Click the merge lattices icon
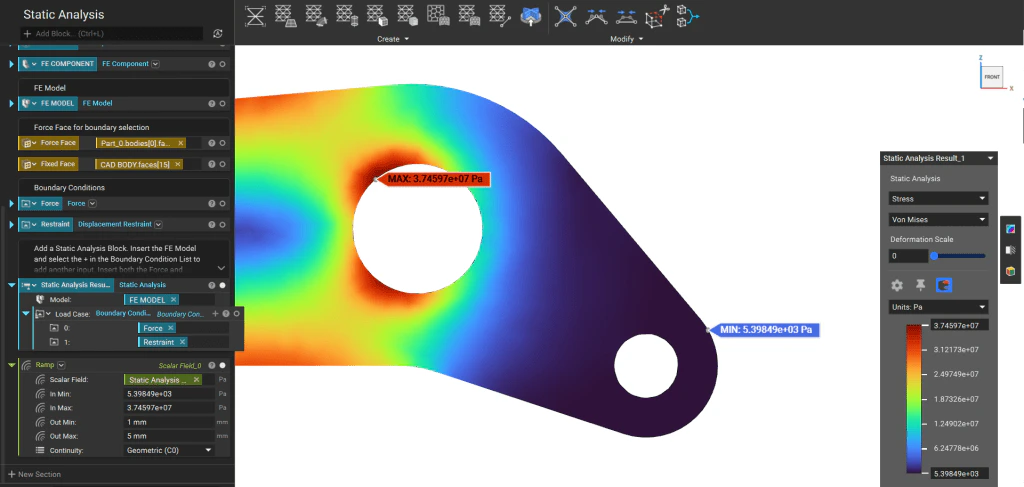 (688, 16)
